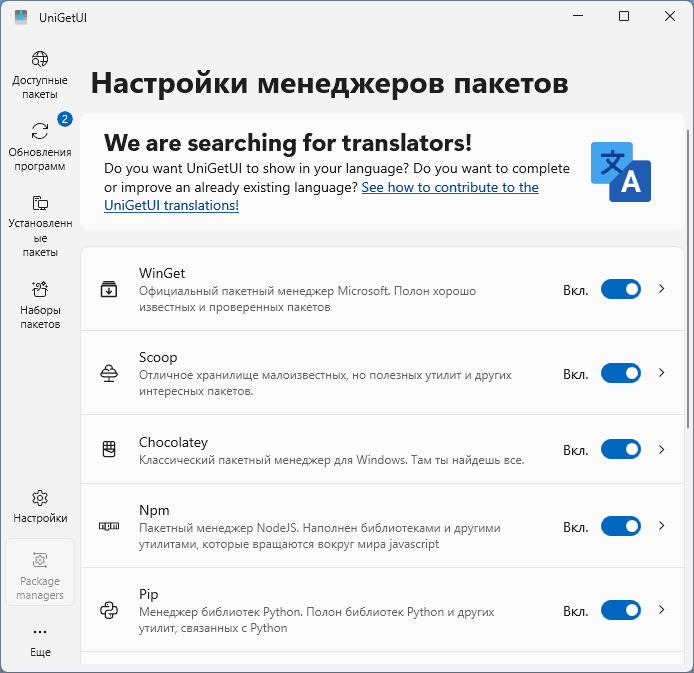This screenshot has width=694, height=673.
Task: Open the Доступные пакеты globe icon
Action: point(40,59)
